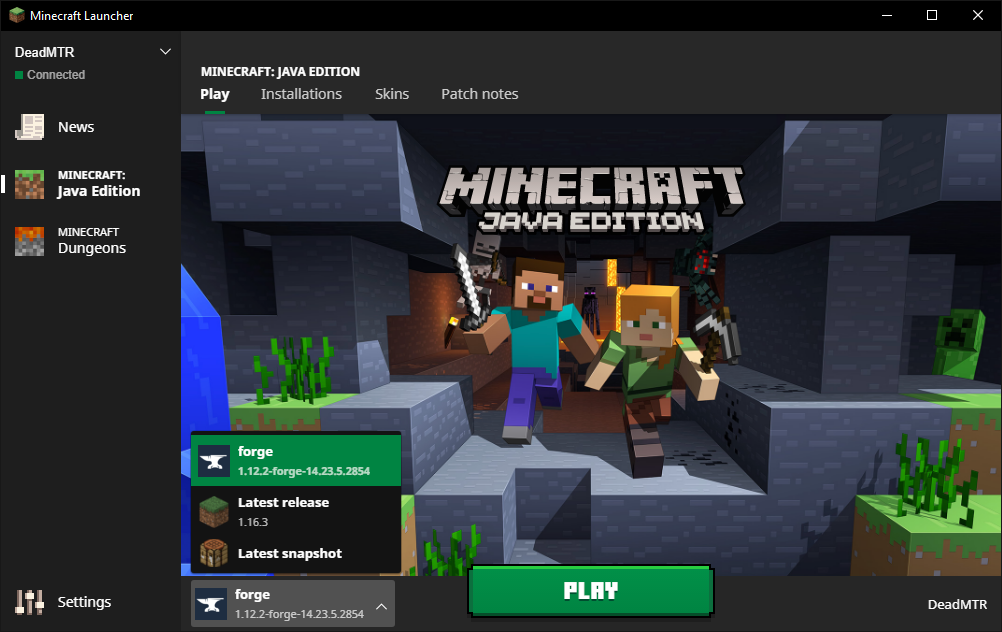The height and width of the screenshot is (632, 1002).
Task: Click the Minecraft Launcher title bar icon
Action: [17, 15]
